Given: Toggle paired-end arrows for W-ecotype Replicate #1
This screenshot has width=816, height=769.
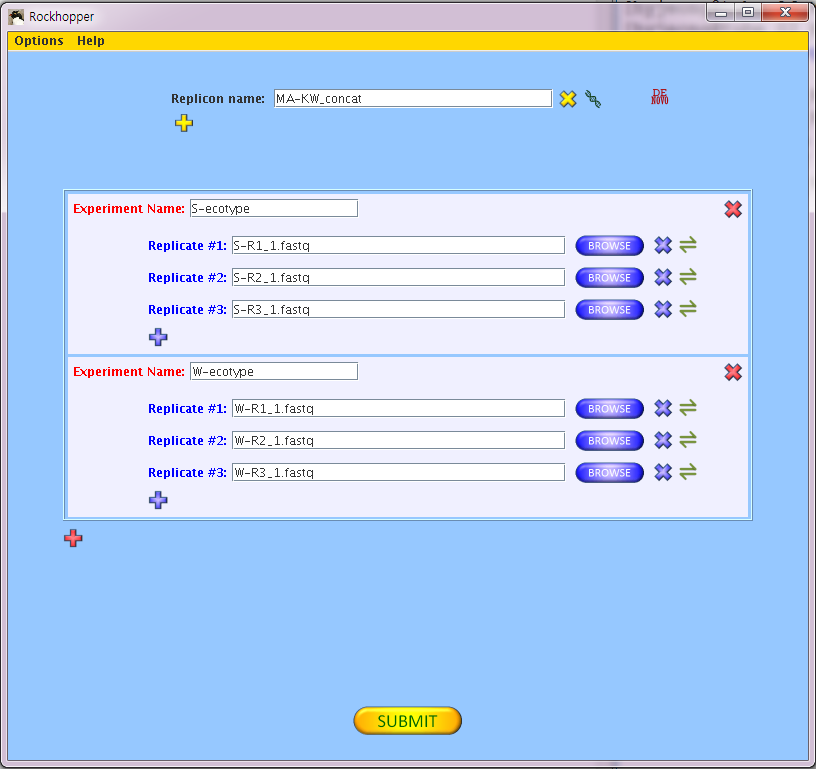Looking at the screenshot, I should pyautogui.click(x=688, y=408).
